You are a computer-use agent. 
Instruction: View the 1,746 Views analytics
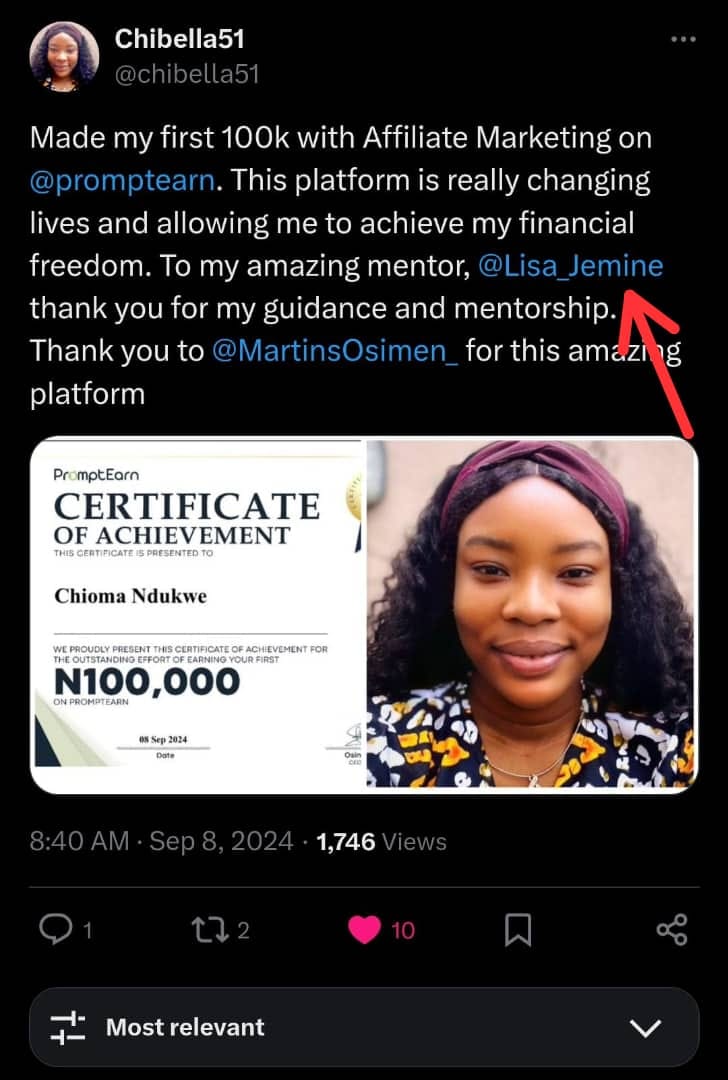click(x=381, y=842)
